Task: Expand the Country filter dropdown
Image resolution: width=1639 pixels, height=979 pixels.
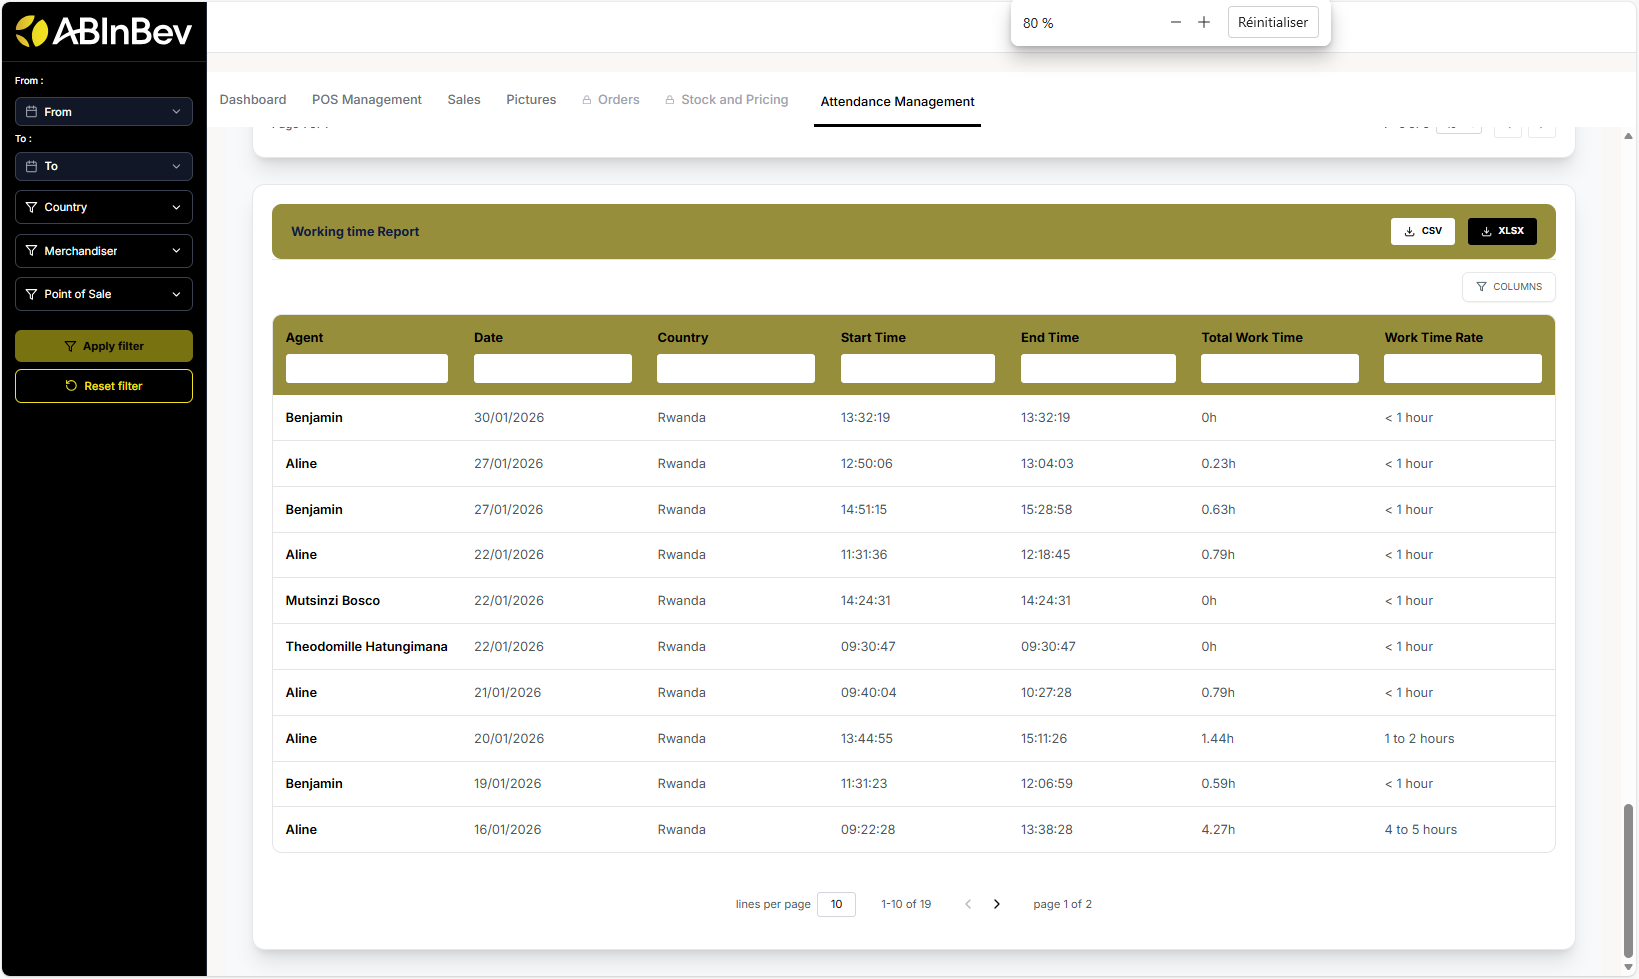Action: (x=104, y=207)
